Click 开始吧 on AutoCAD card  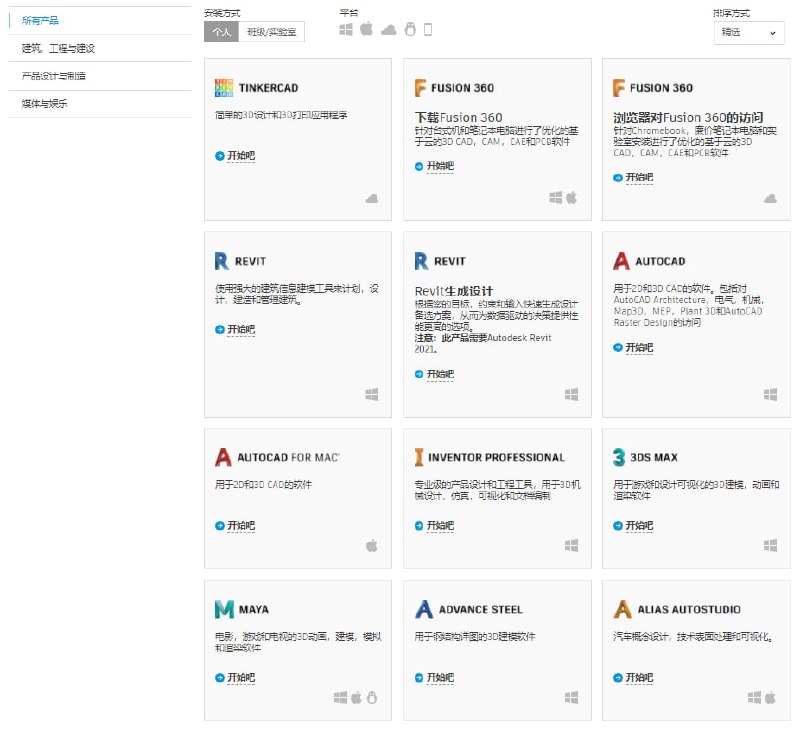point(639,348)
